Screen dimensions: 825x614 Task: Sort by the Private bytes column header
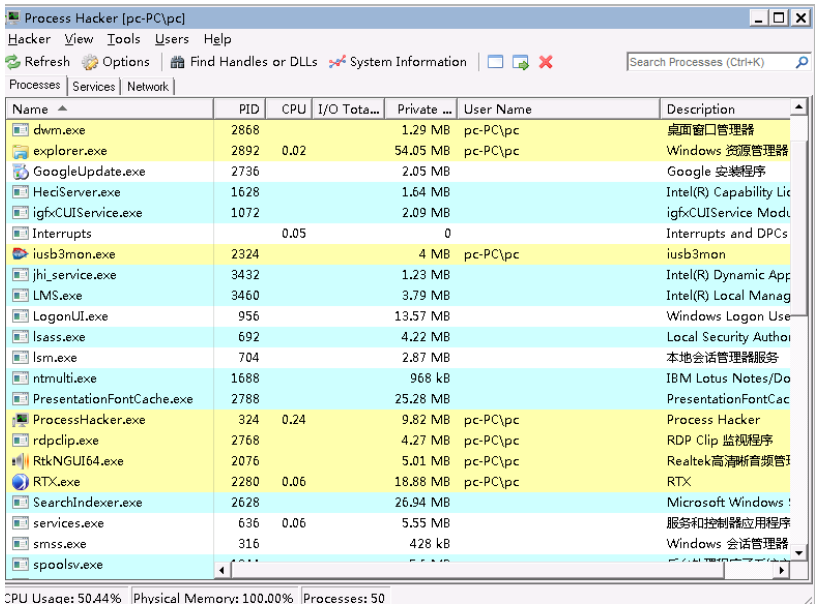[421, 109]
